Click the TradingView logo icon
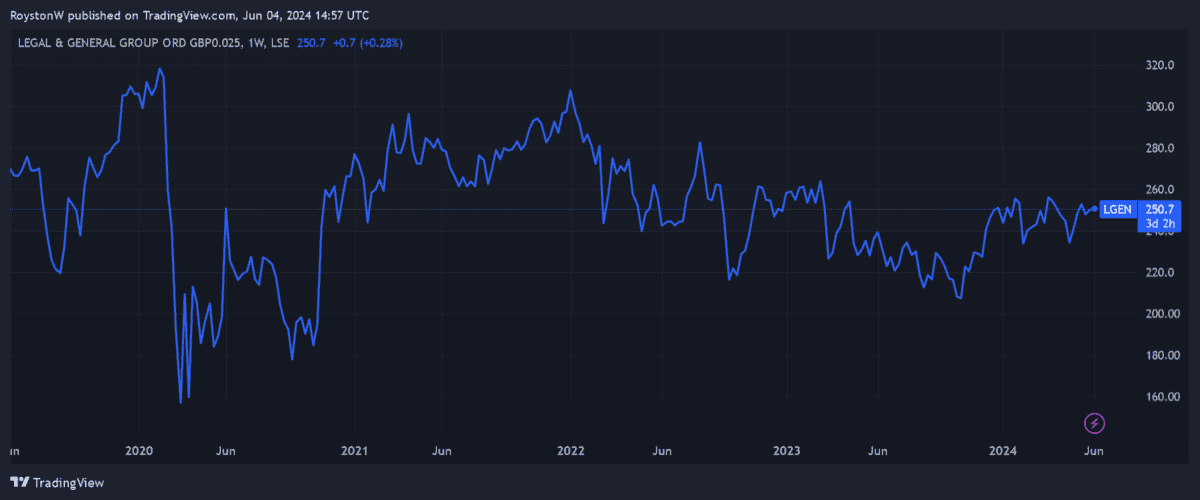This screenshot has height=500, width=1200. [x=19, y=483]
